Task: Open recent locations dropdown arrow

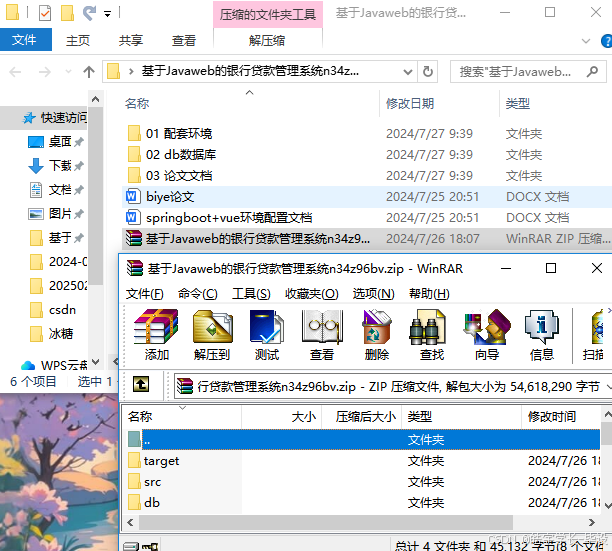Action: coord(68,71)
